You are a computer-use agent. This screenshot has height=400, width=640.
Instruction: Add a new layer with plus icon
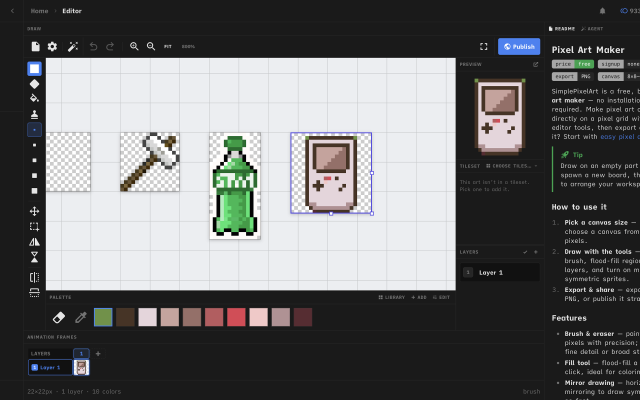pos(536,252)
